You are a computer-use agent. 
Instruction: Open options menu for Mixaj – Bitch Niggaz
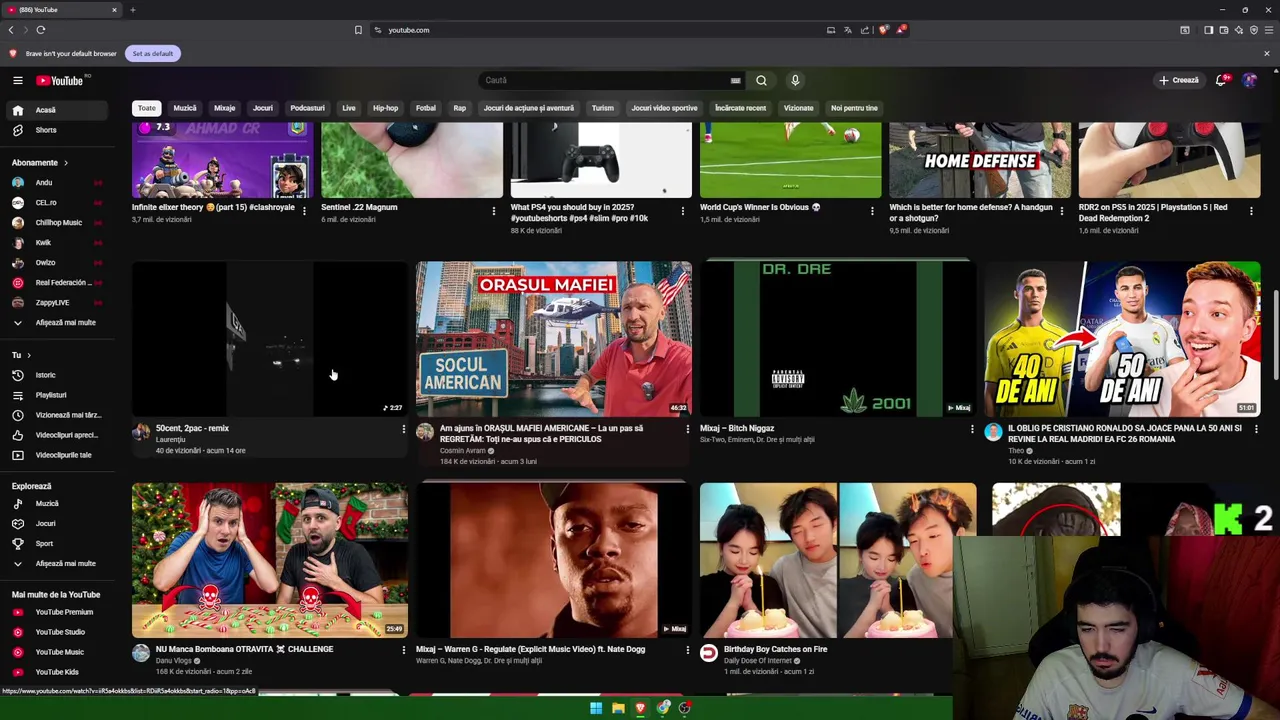pyautogui.click(x=972, y=430)
